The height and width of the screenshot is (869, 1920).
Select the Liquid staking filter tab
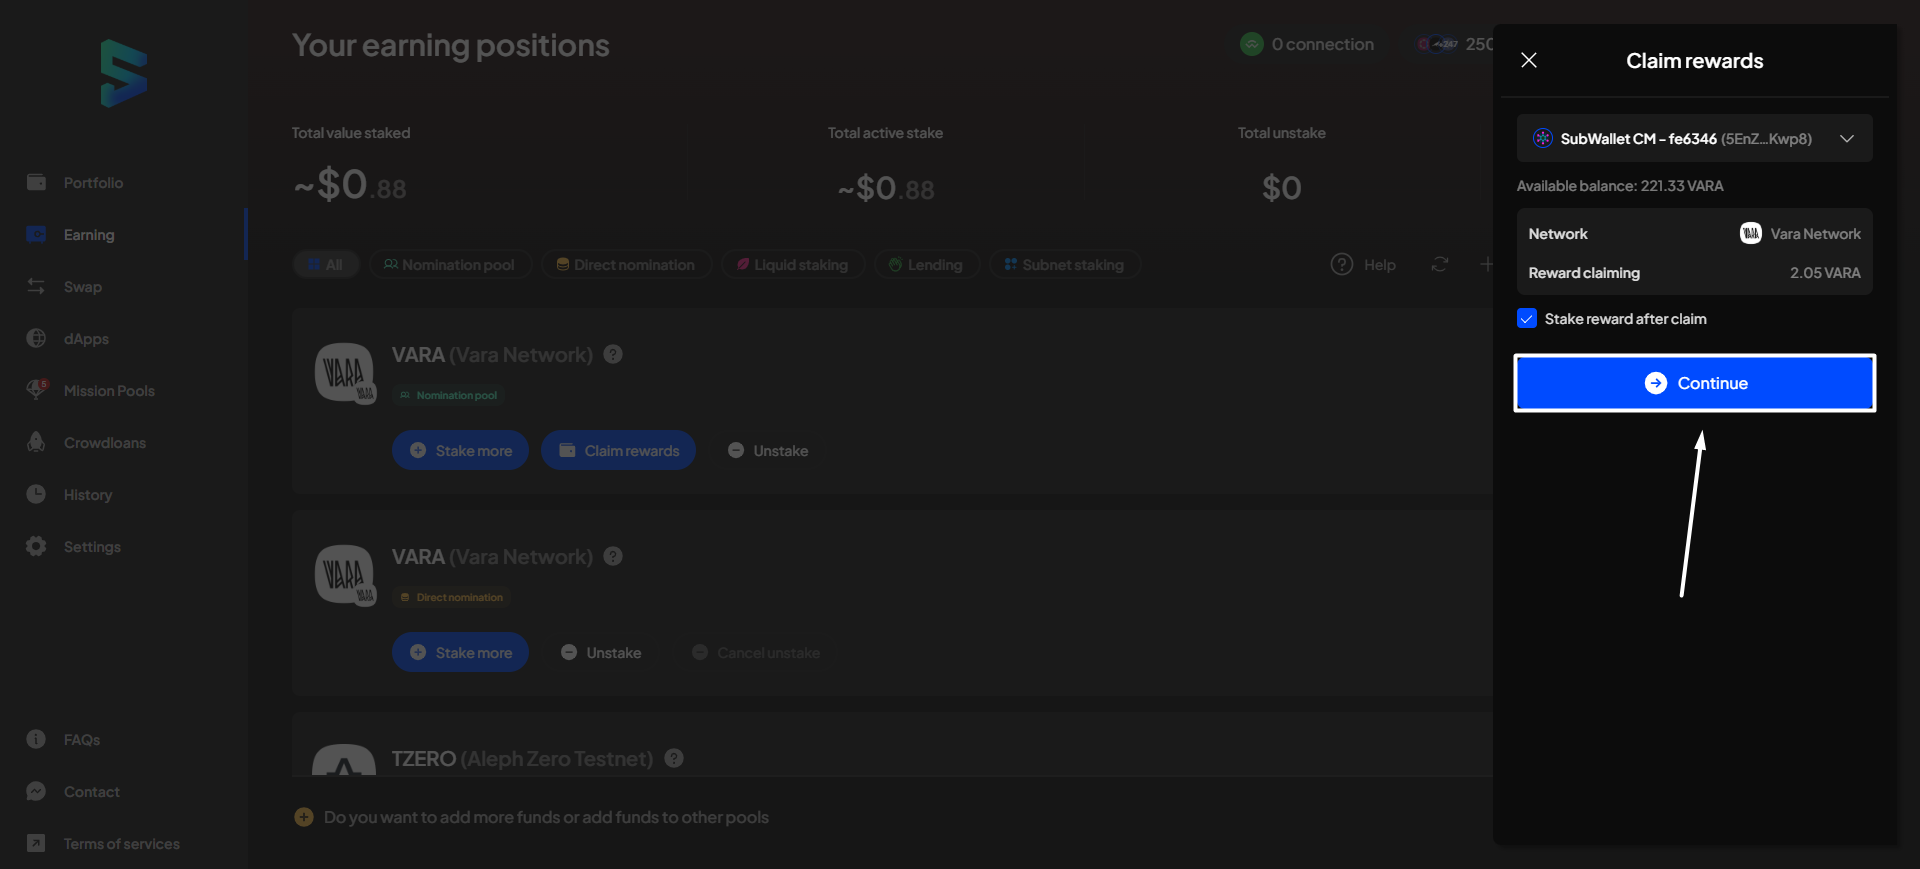[x=792, y=265]
